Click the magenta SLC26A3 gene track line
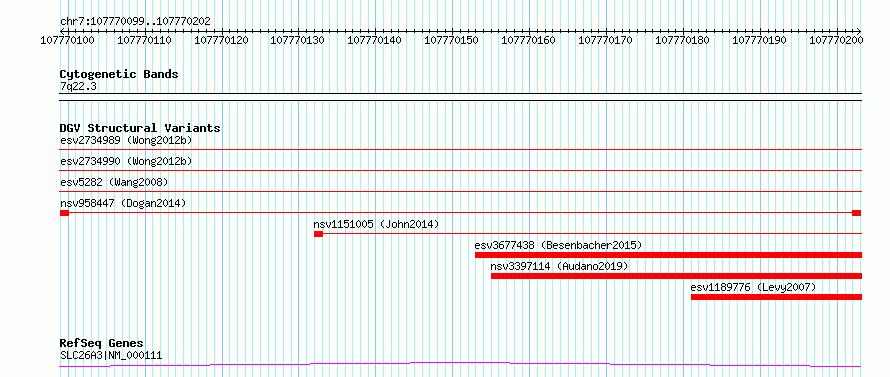This screenshot has height=377, width=890. tap(460, 364)
